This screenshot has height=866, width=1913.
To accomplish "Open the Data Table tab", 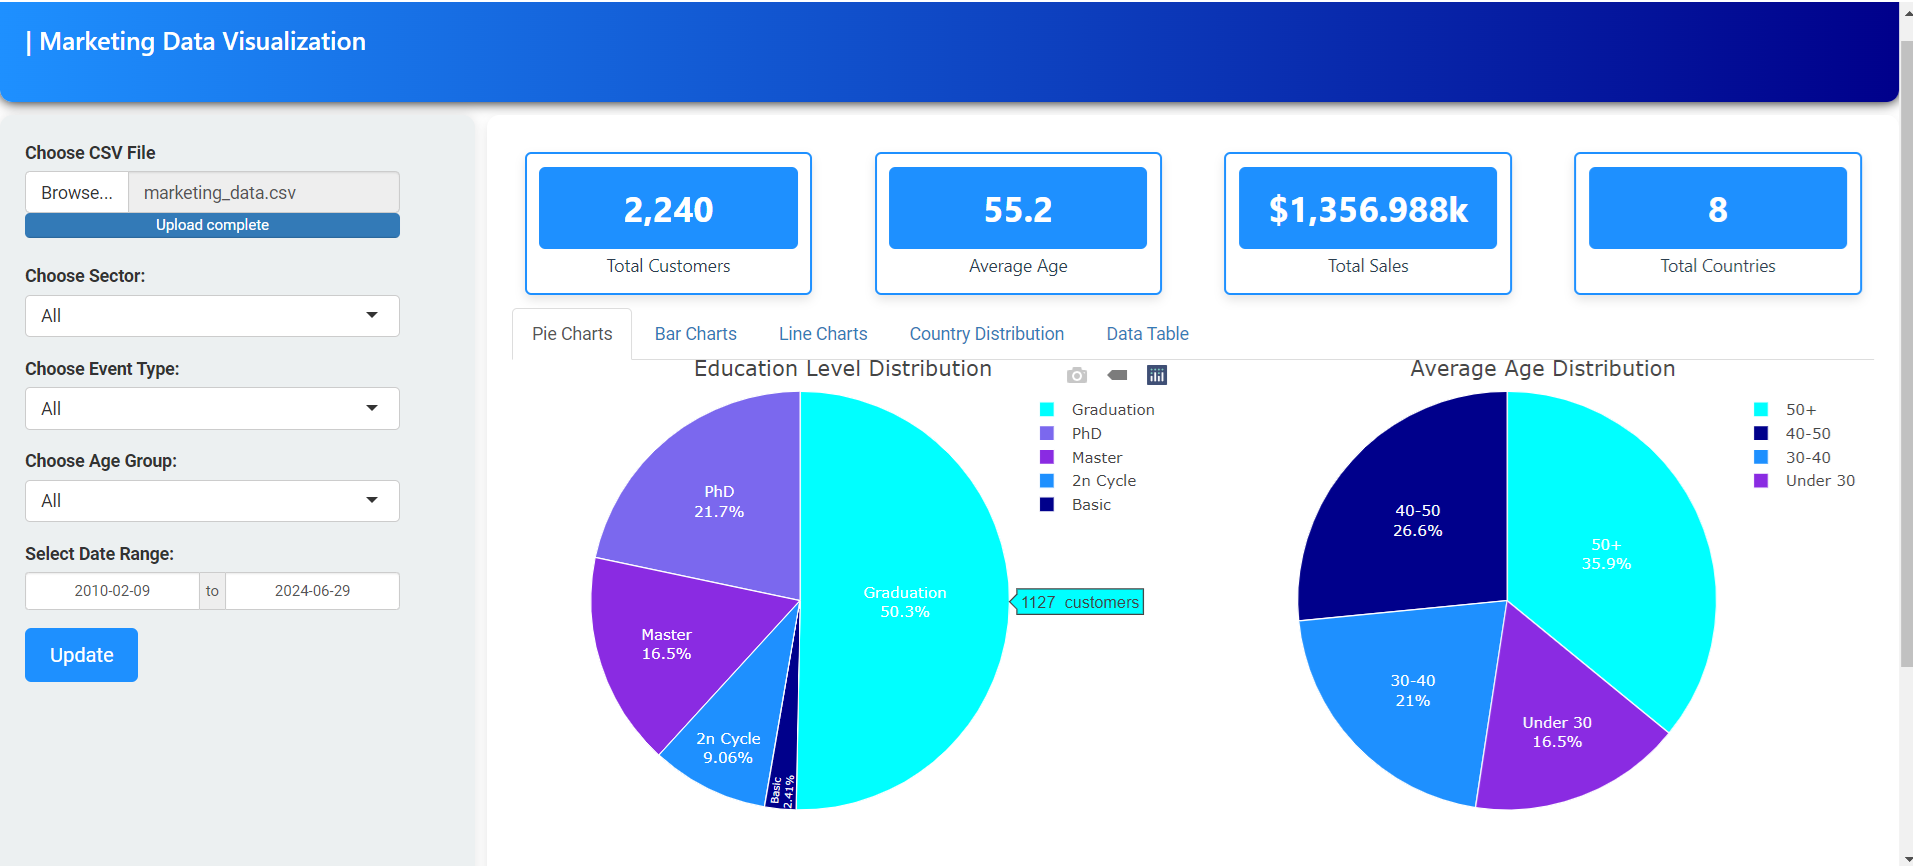I will point(1148,334).
